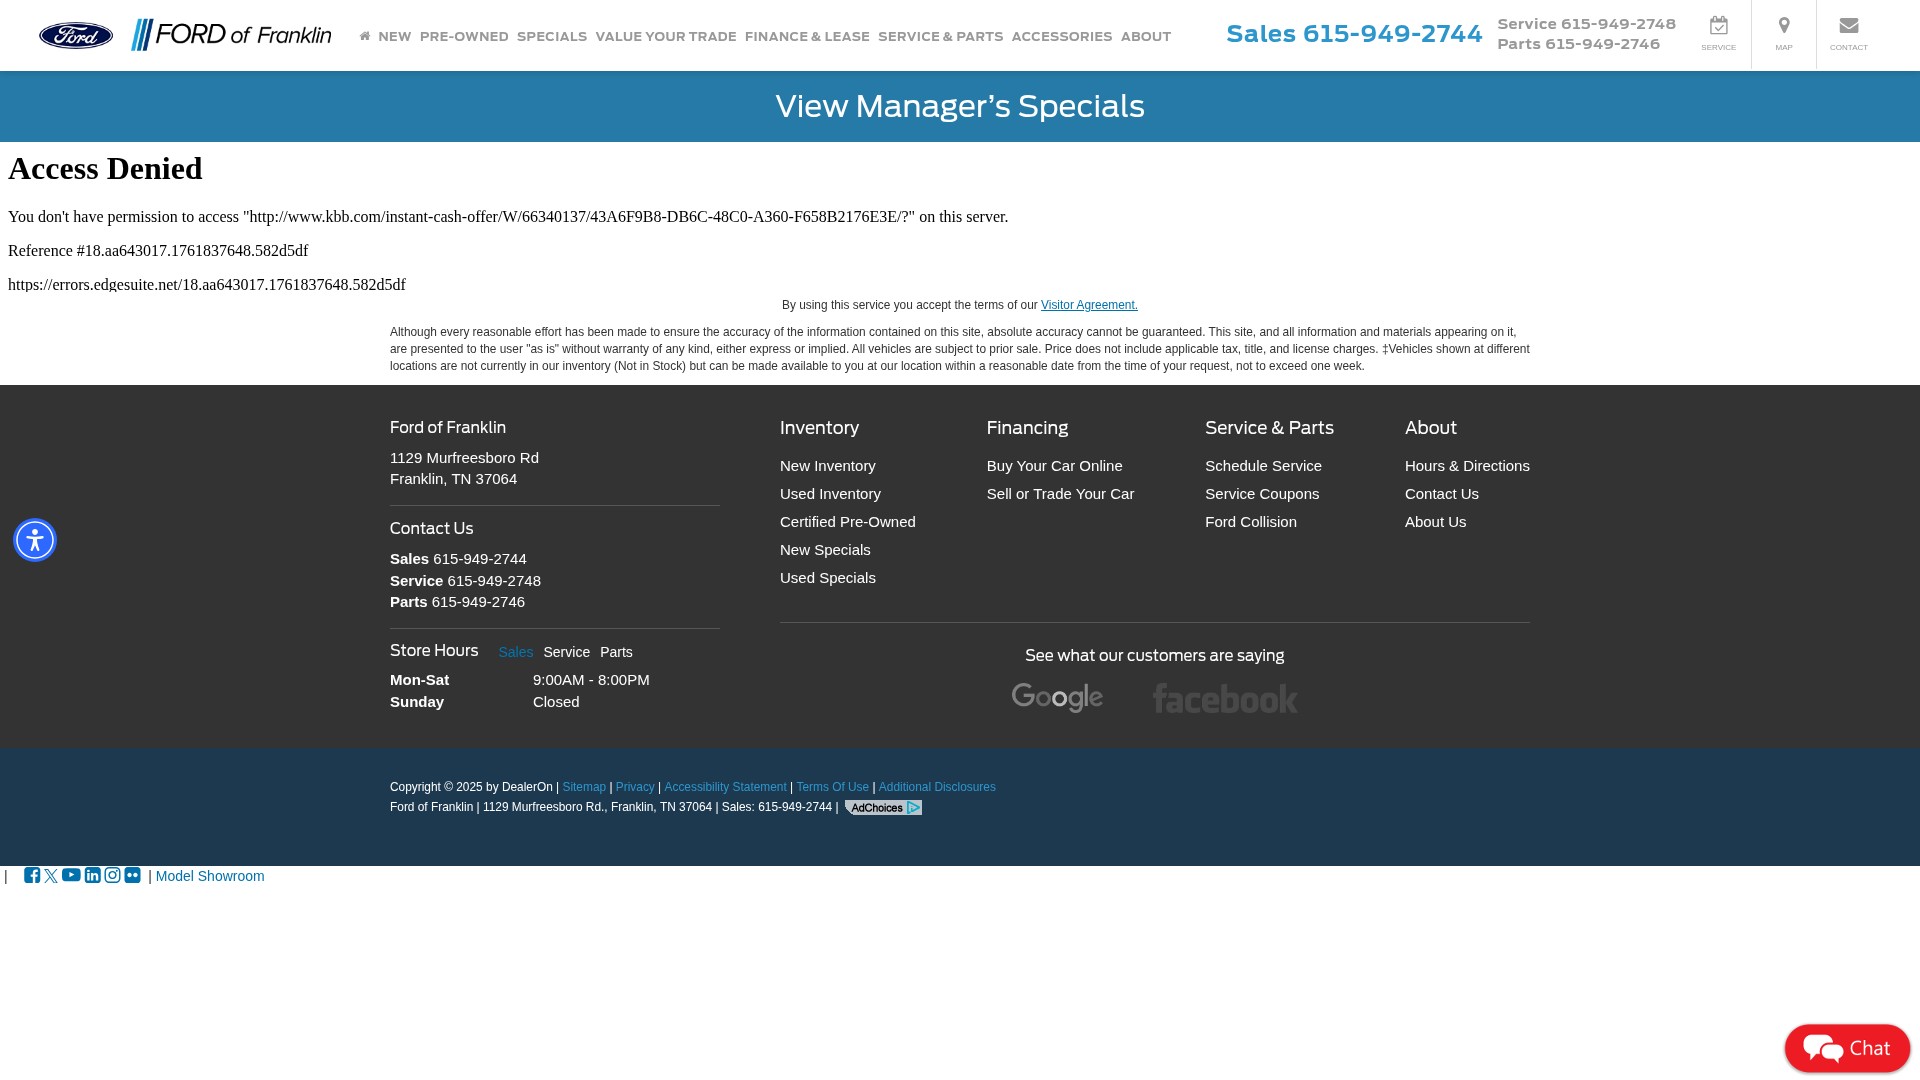Open Hours & Directions footer link
The height and width of the screenshot is (1080, 1920).
click(1467, 466)
